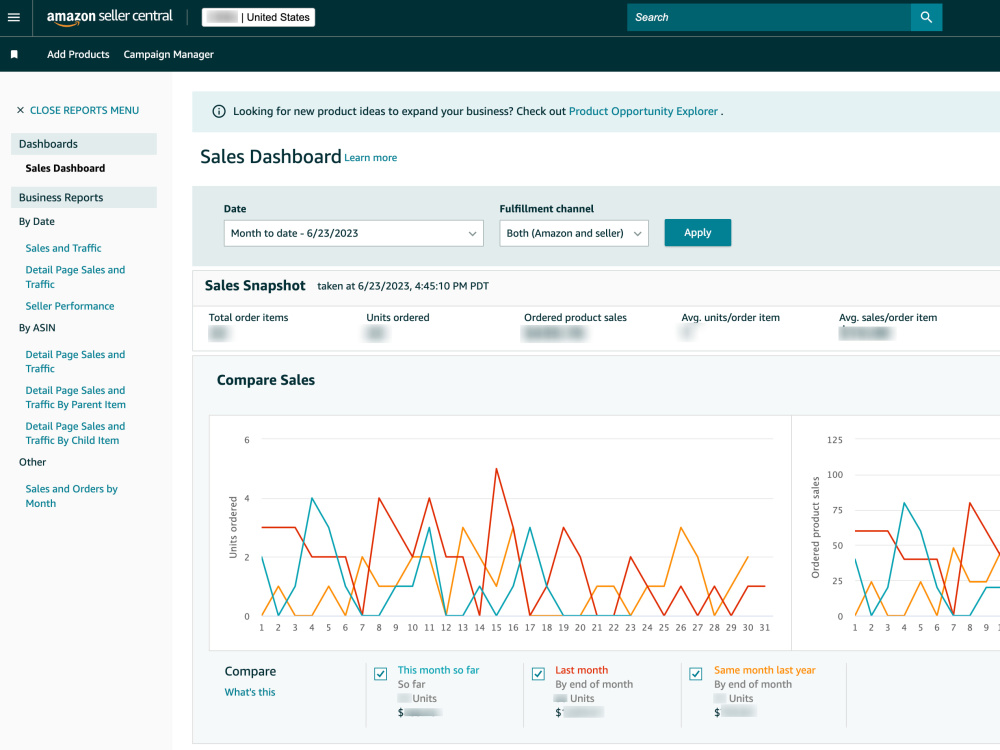Open By Date Detail Page Sales and Traffic

pyautogui.click(x=75, y=277)
